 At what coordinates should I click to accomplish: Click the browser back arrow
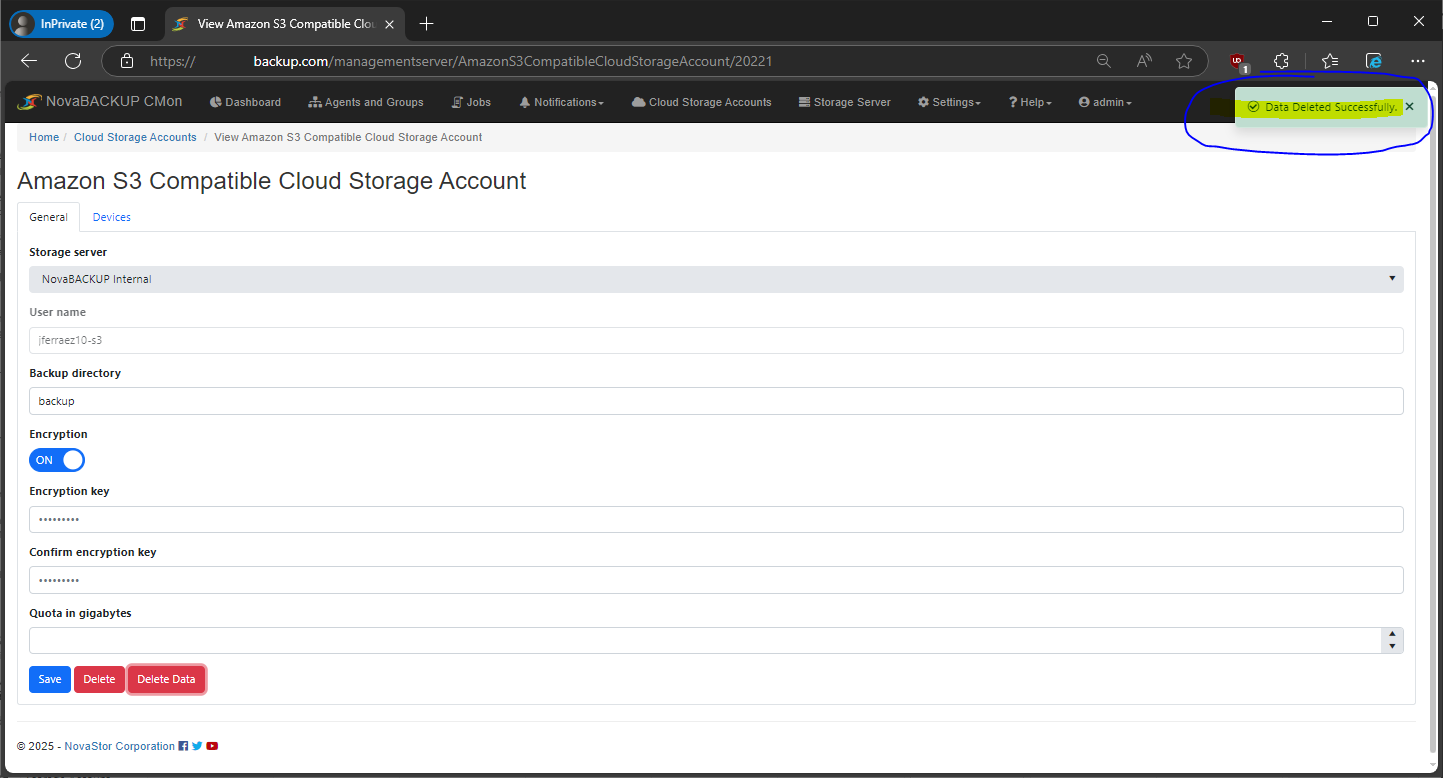(29, 61)
